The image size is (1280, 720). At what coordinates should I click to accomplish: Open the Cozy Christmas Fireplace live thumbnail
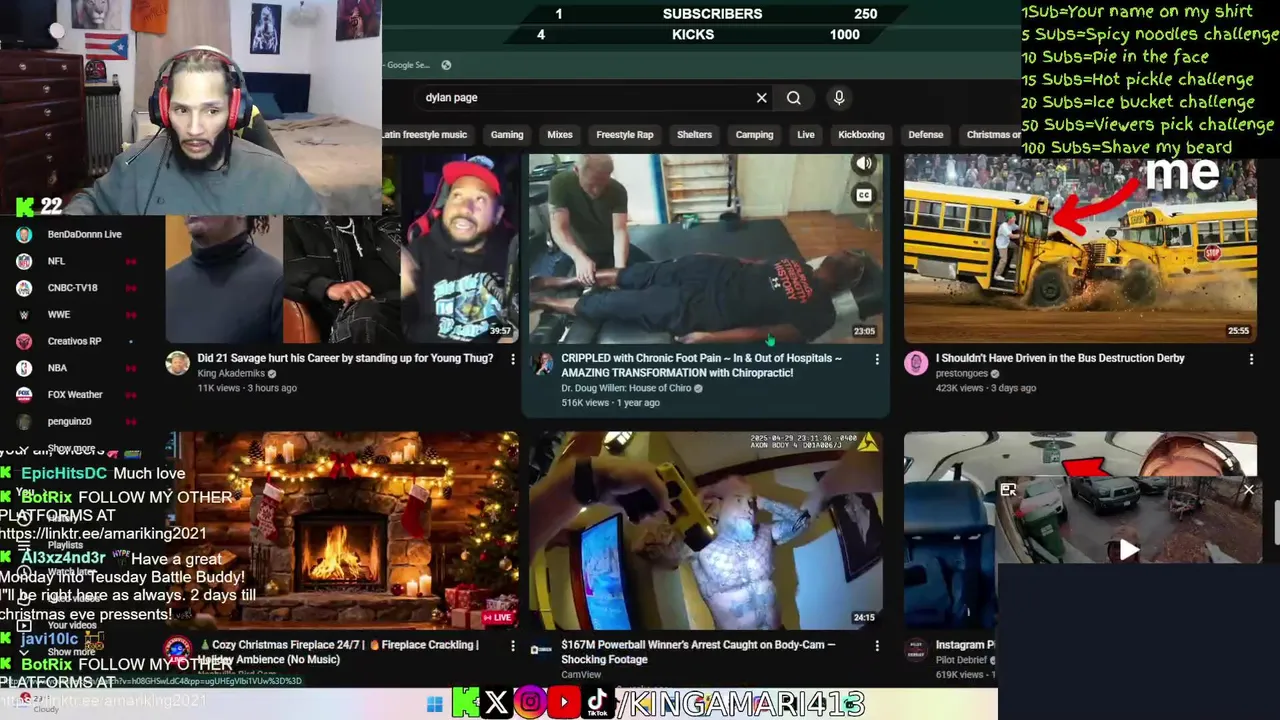click(x=342, y=530)
